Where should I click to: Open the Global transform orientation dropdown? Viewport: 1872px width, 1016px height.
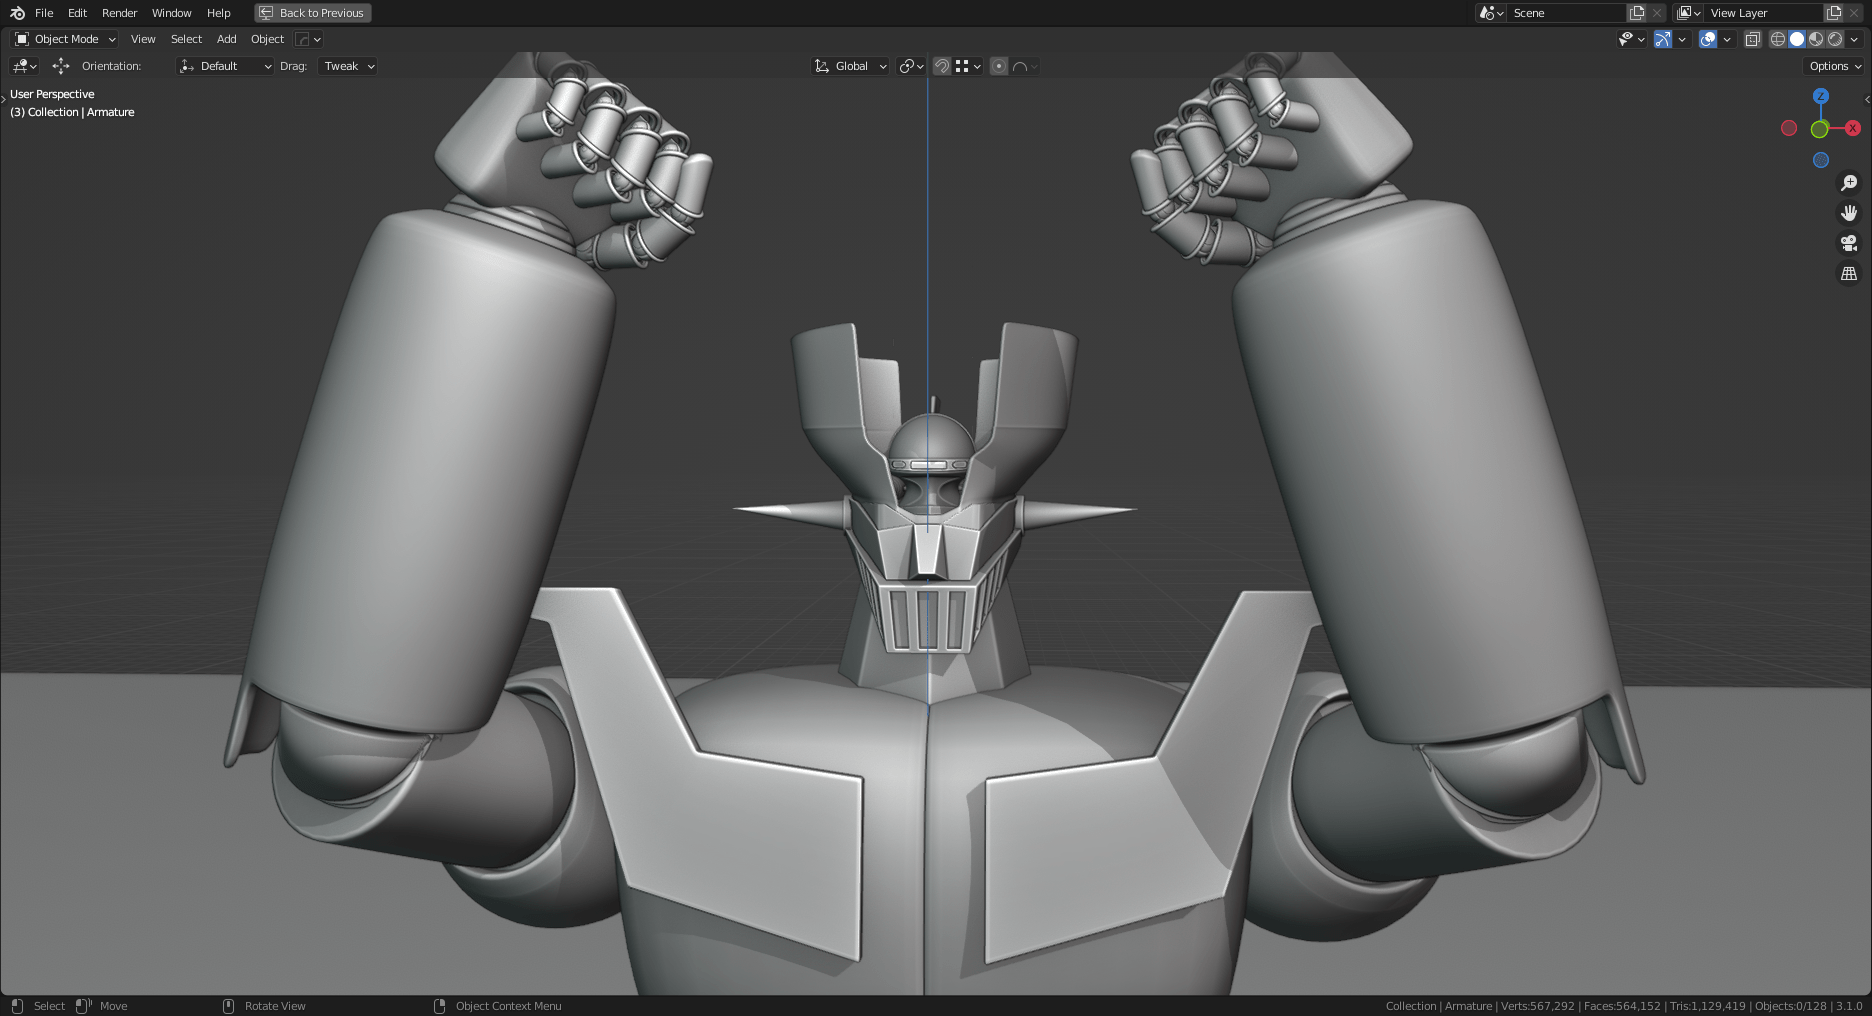[850, 66]
